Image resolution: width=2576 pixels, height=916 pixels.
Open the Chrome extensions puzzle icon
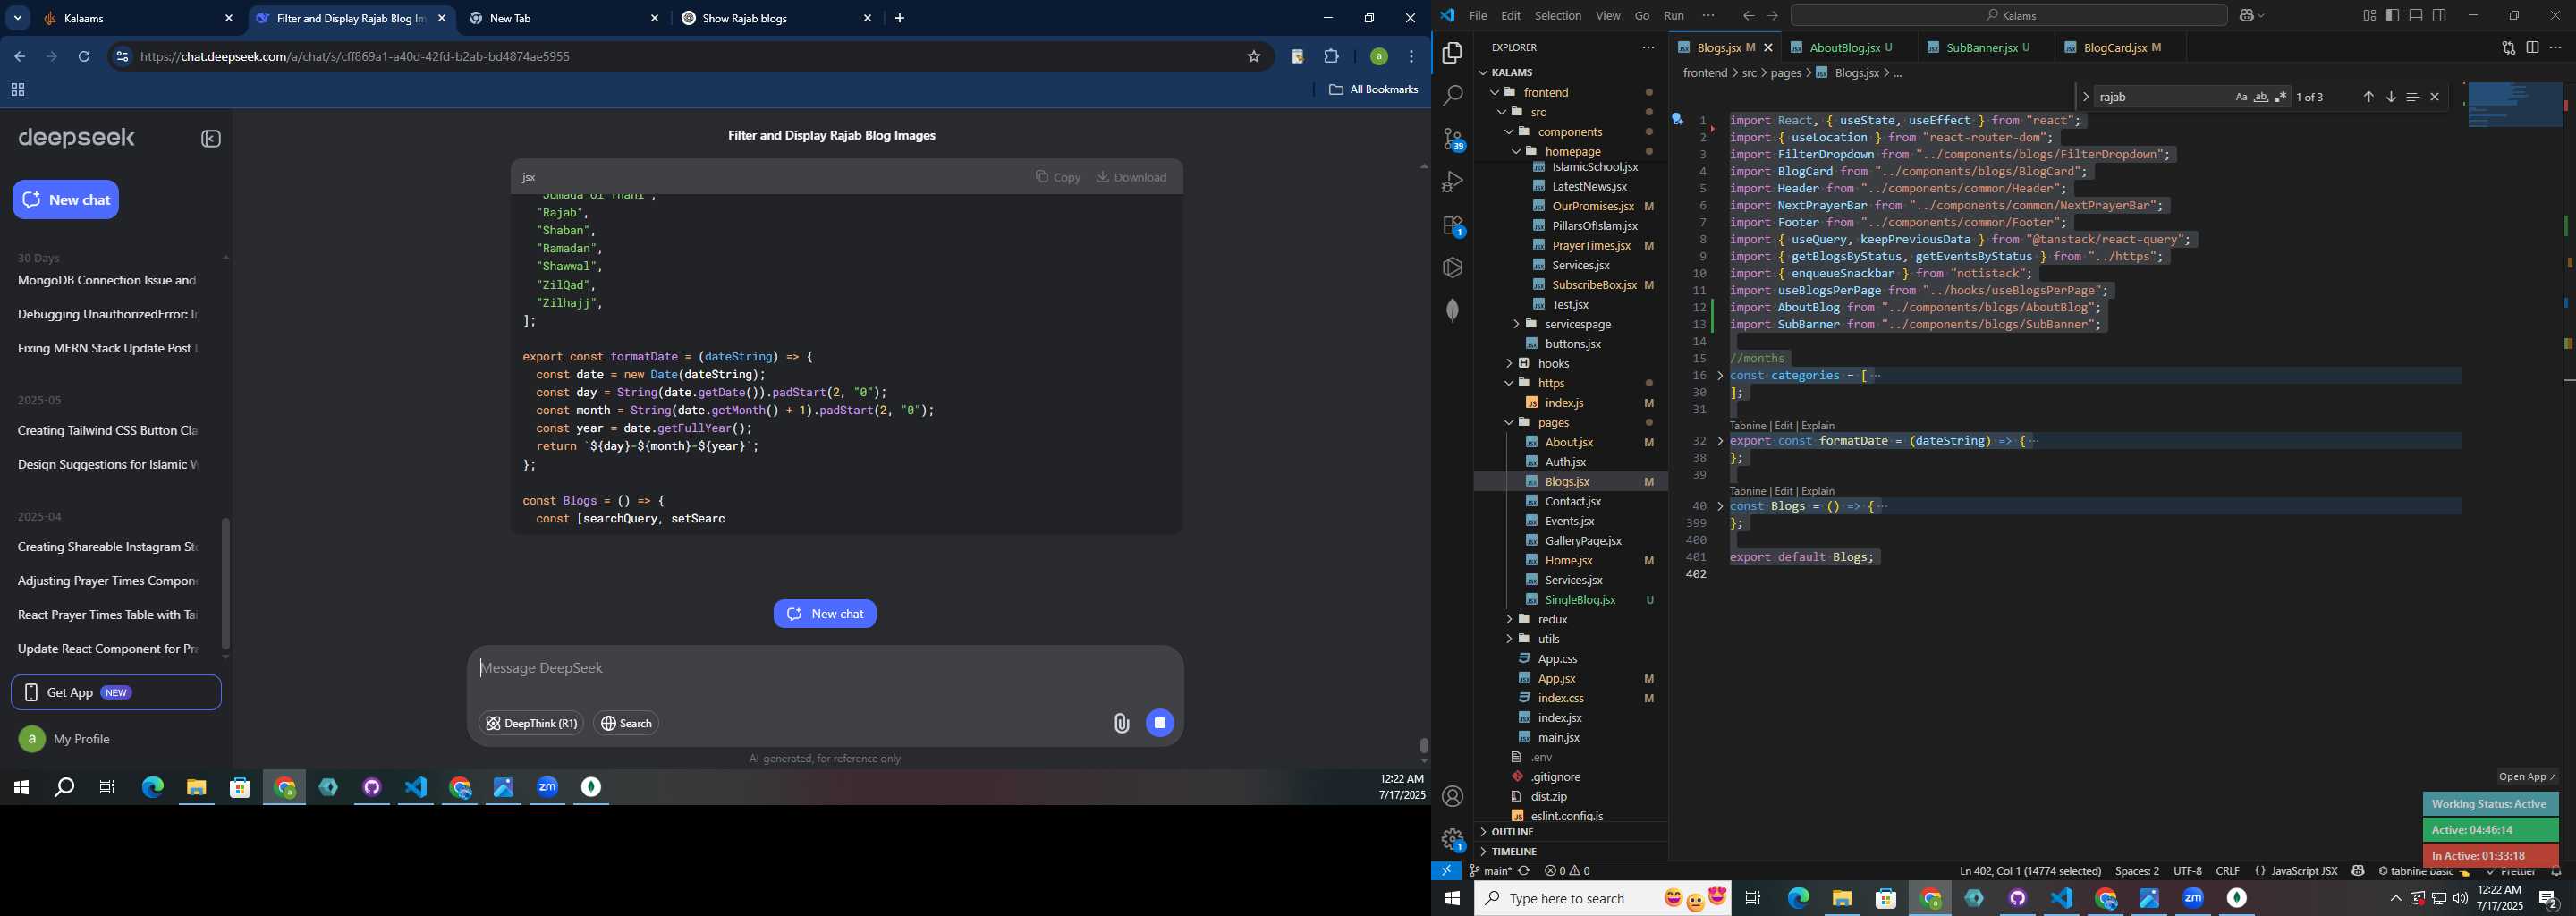(1332, 57)
